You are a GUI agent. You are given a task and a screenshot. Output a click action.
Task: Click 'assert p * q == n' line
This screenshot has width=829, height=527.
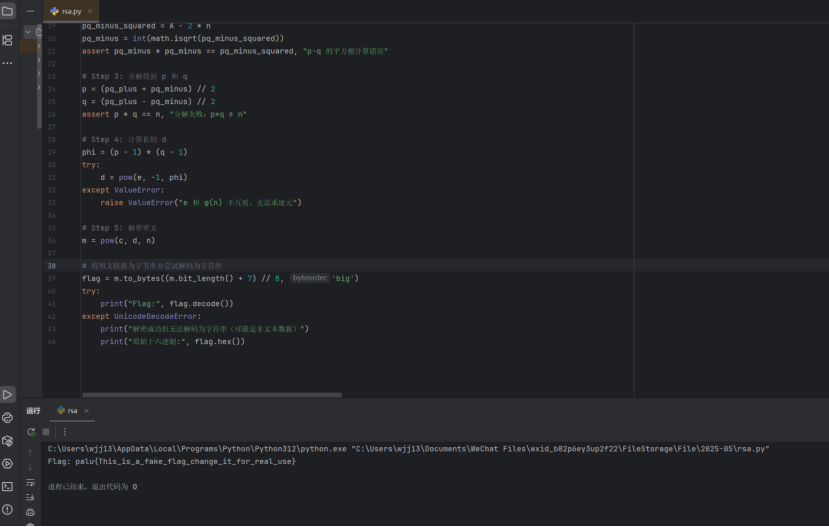click(164, 114)
